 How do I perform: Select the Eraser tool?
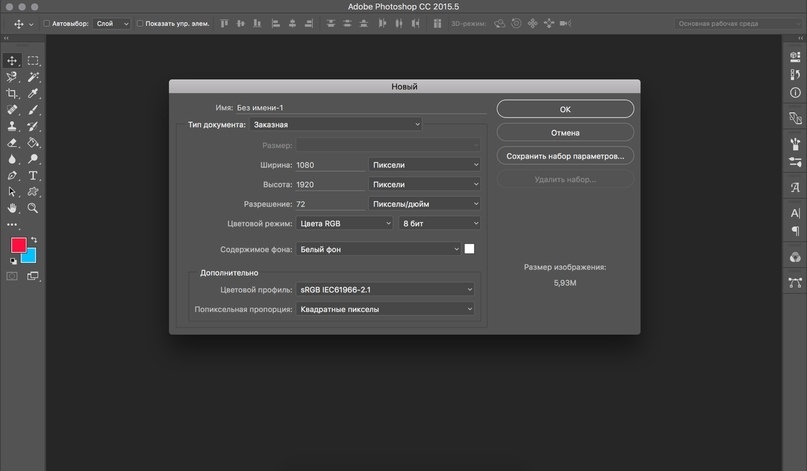point(12,143)
